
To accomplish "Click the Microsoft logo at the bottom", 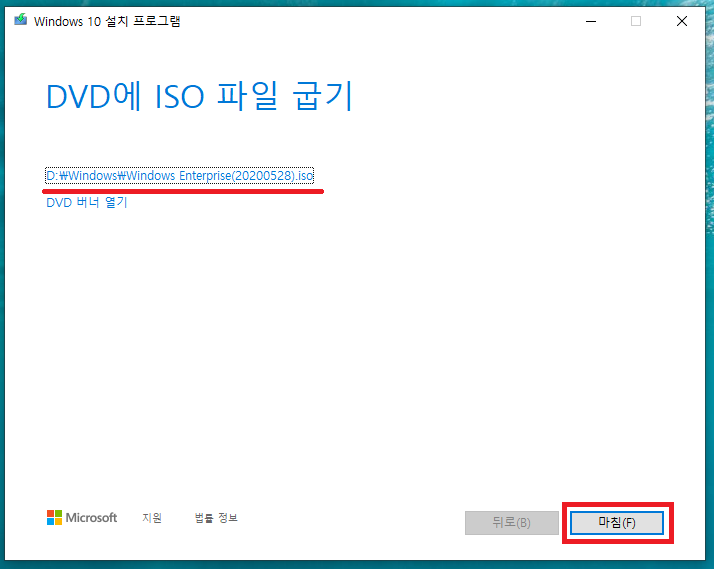I will 82,518.
